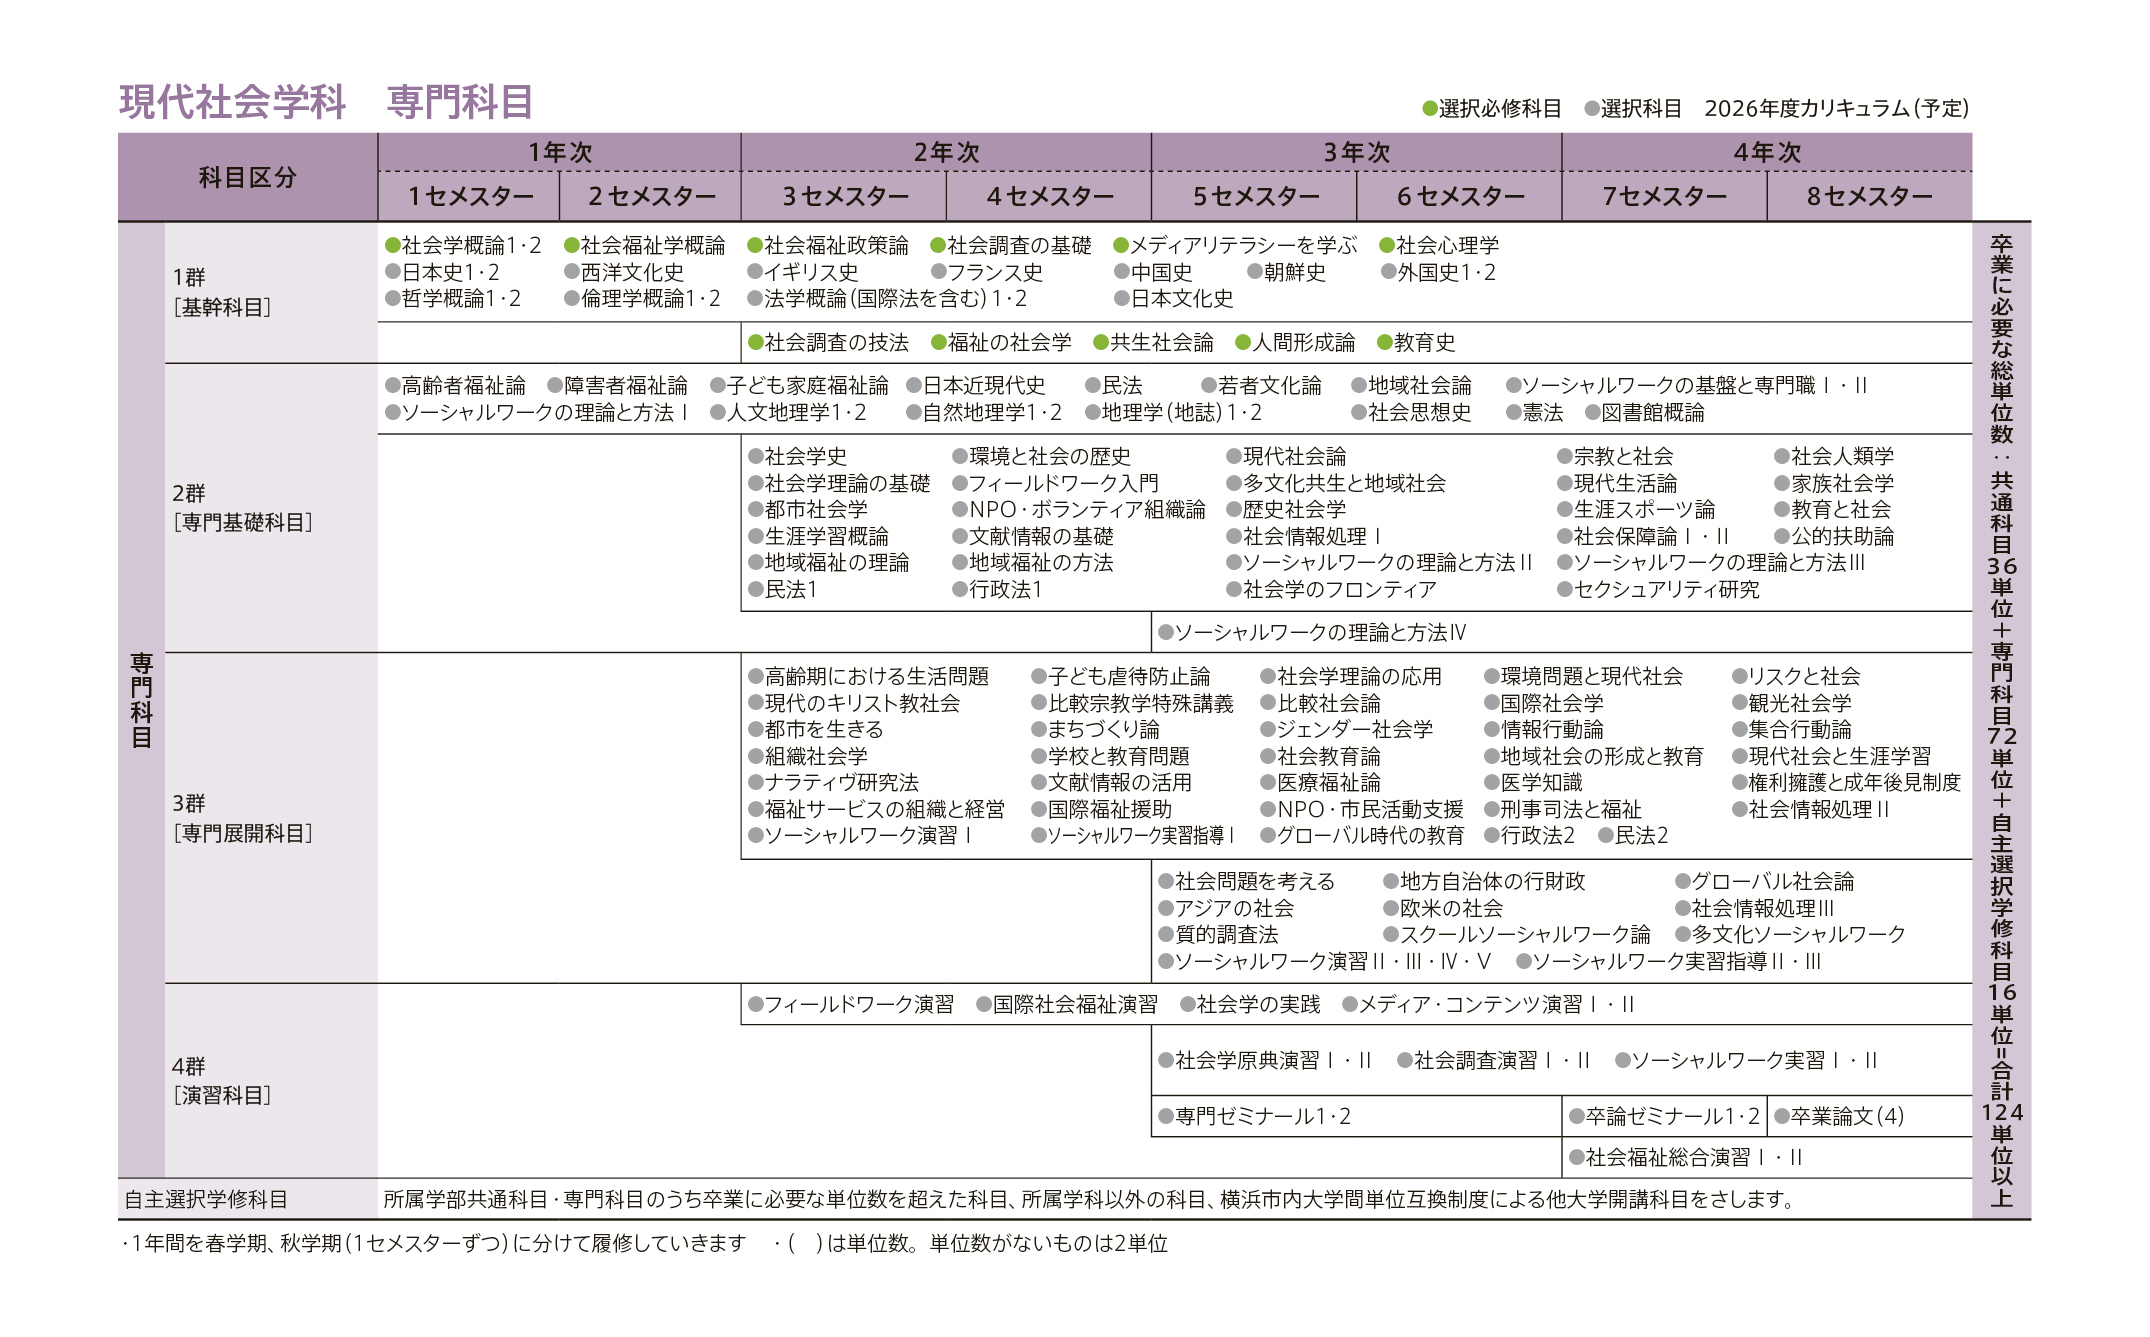The image size is (2150, 1337).
Task: Click the course '日本史1・2'
Action: click(443, 272)
